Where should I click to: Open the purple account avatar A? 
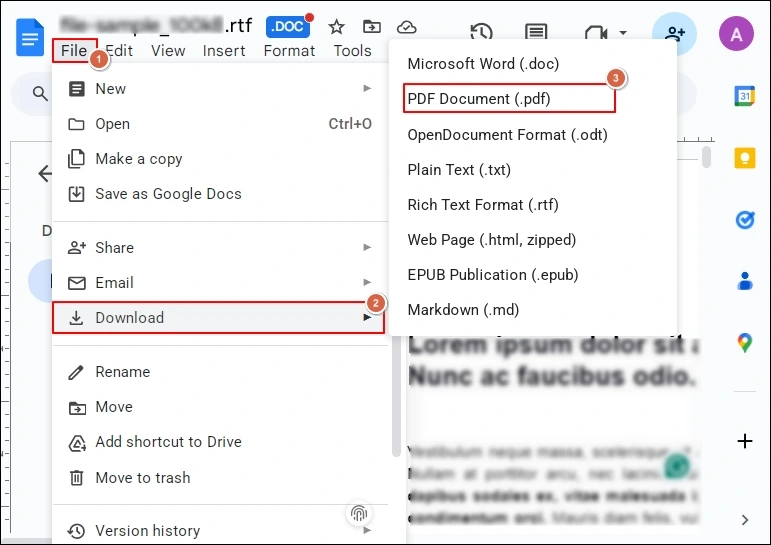[736, 34]
